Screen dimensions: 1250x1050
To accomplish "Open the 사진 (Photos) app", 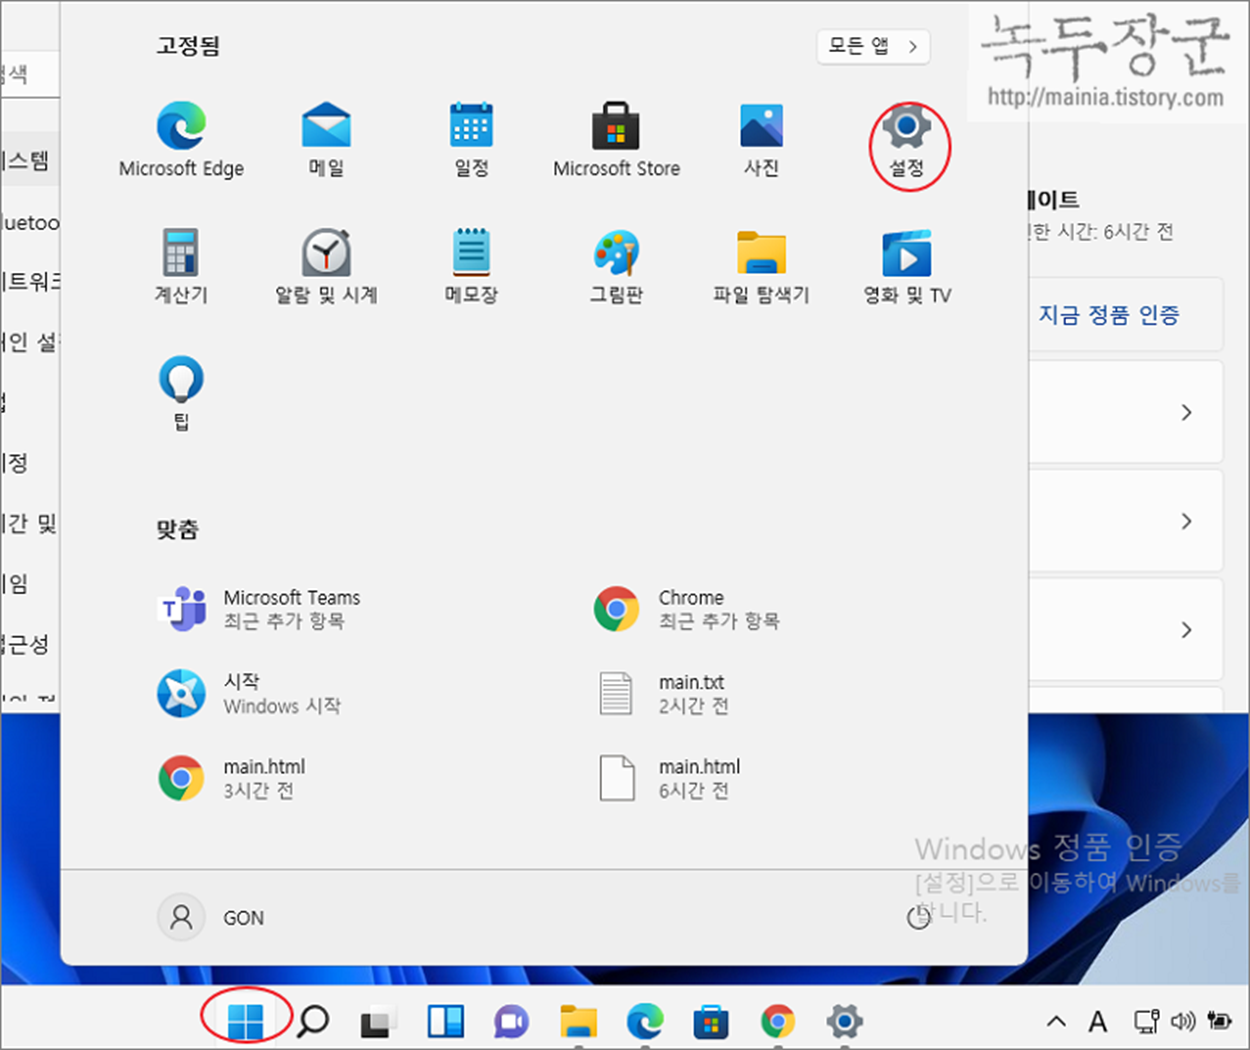I will [x=761, y=142].
